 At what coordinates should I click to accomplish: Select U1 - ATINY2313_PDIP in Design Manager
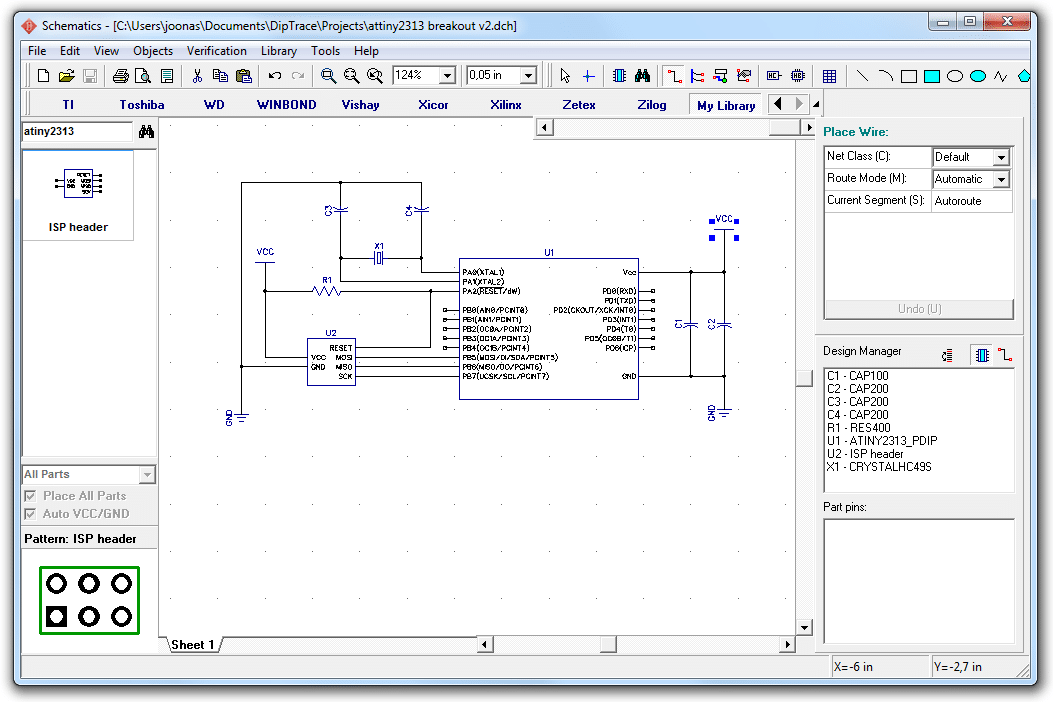point(882,441)
